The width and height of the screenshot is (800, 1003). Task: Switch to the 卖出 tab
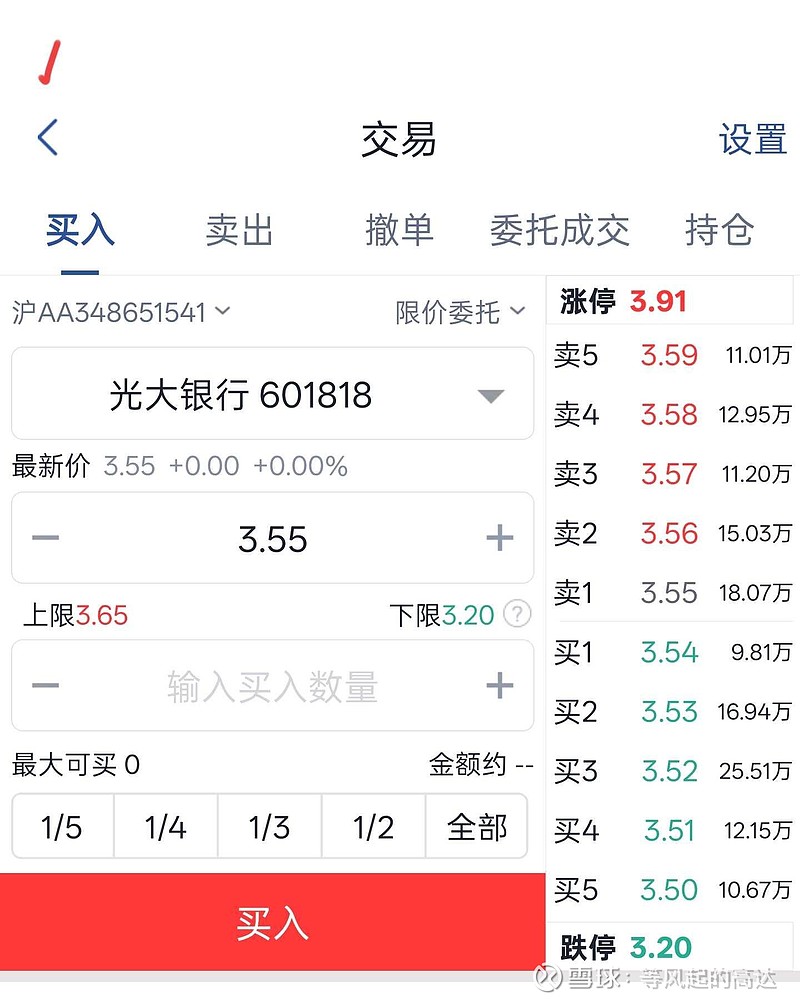[x=239, y=230]
